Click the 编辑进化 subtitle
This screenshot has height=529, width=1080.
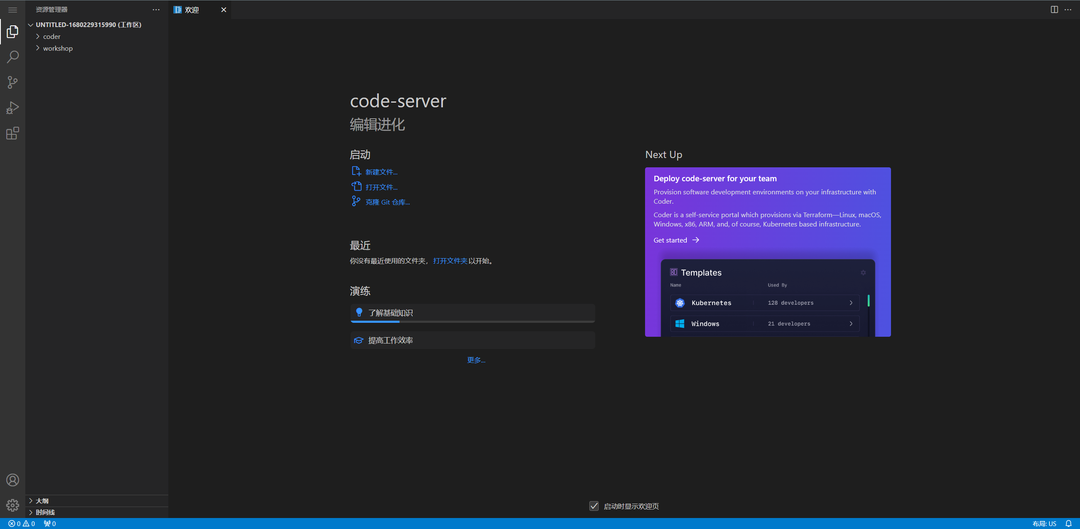pyautogui.click(x=377, y=125)
